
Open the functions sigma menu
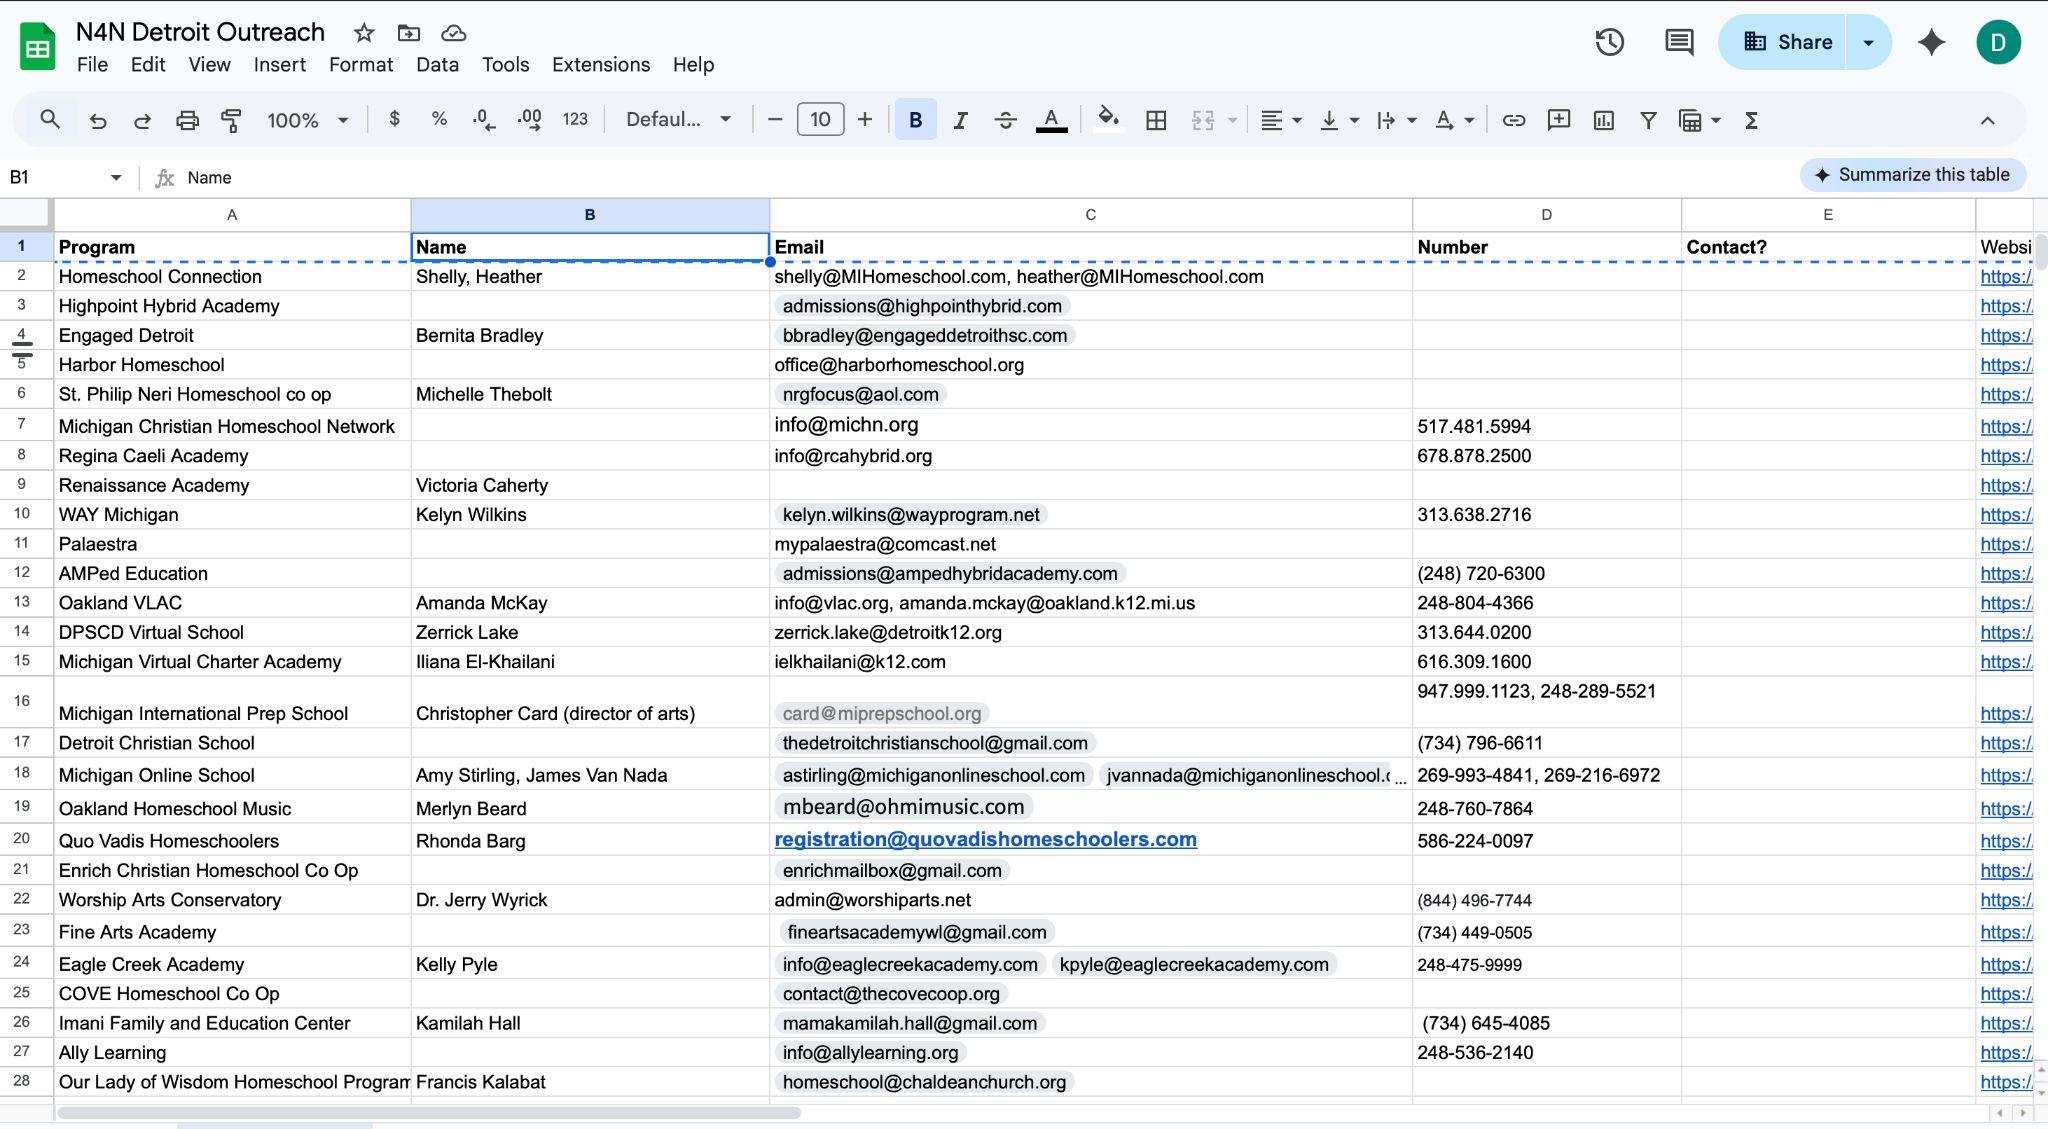click(1751, 120)
